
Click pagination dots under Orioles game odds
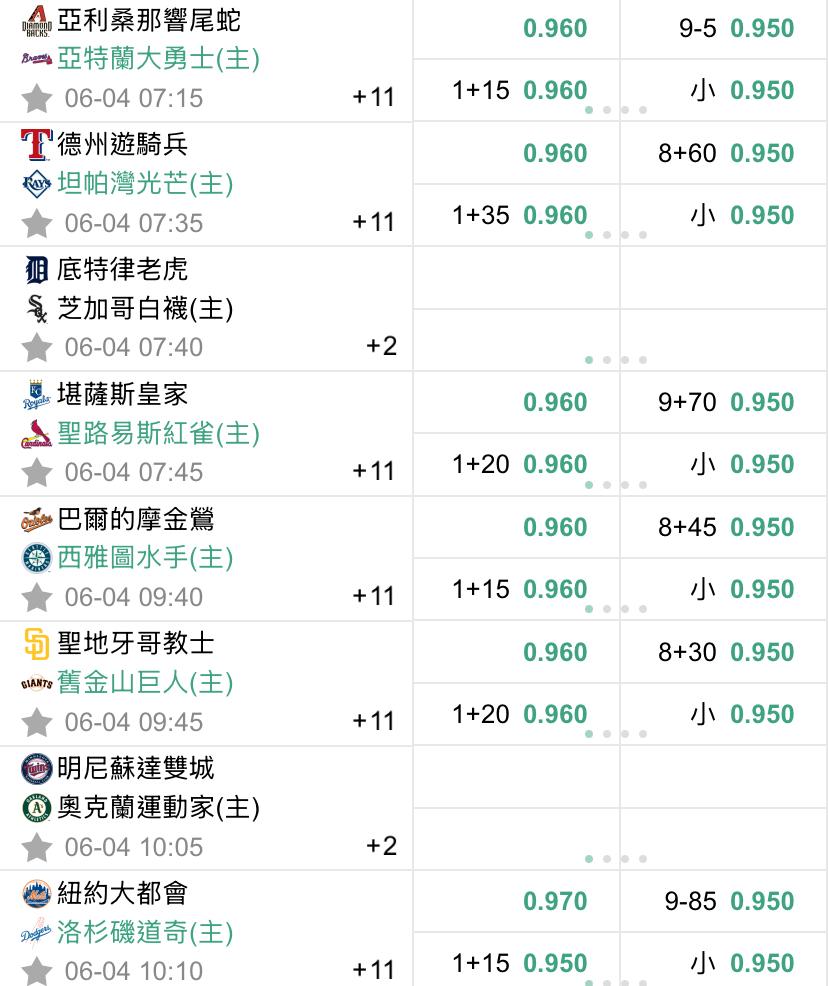pyautogui.click(x=615, y=609)
